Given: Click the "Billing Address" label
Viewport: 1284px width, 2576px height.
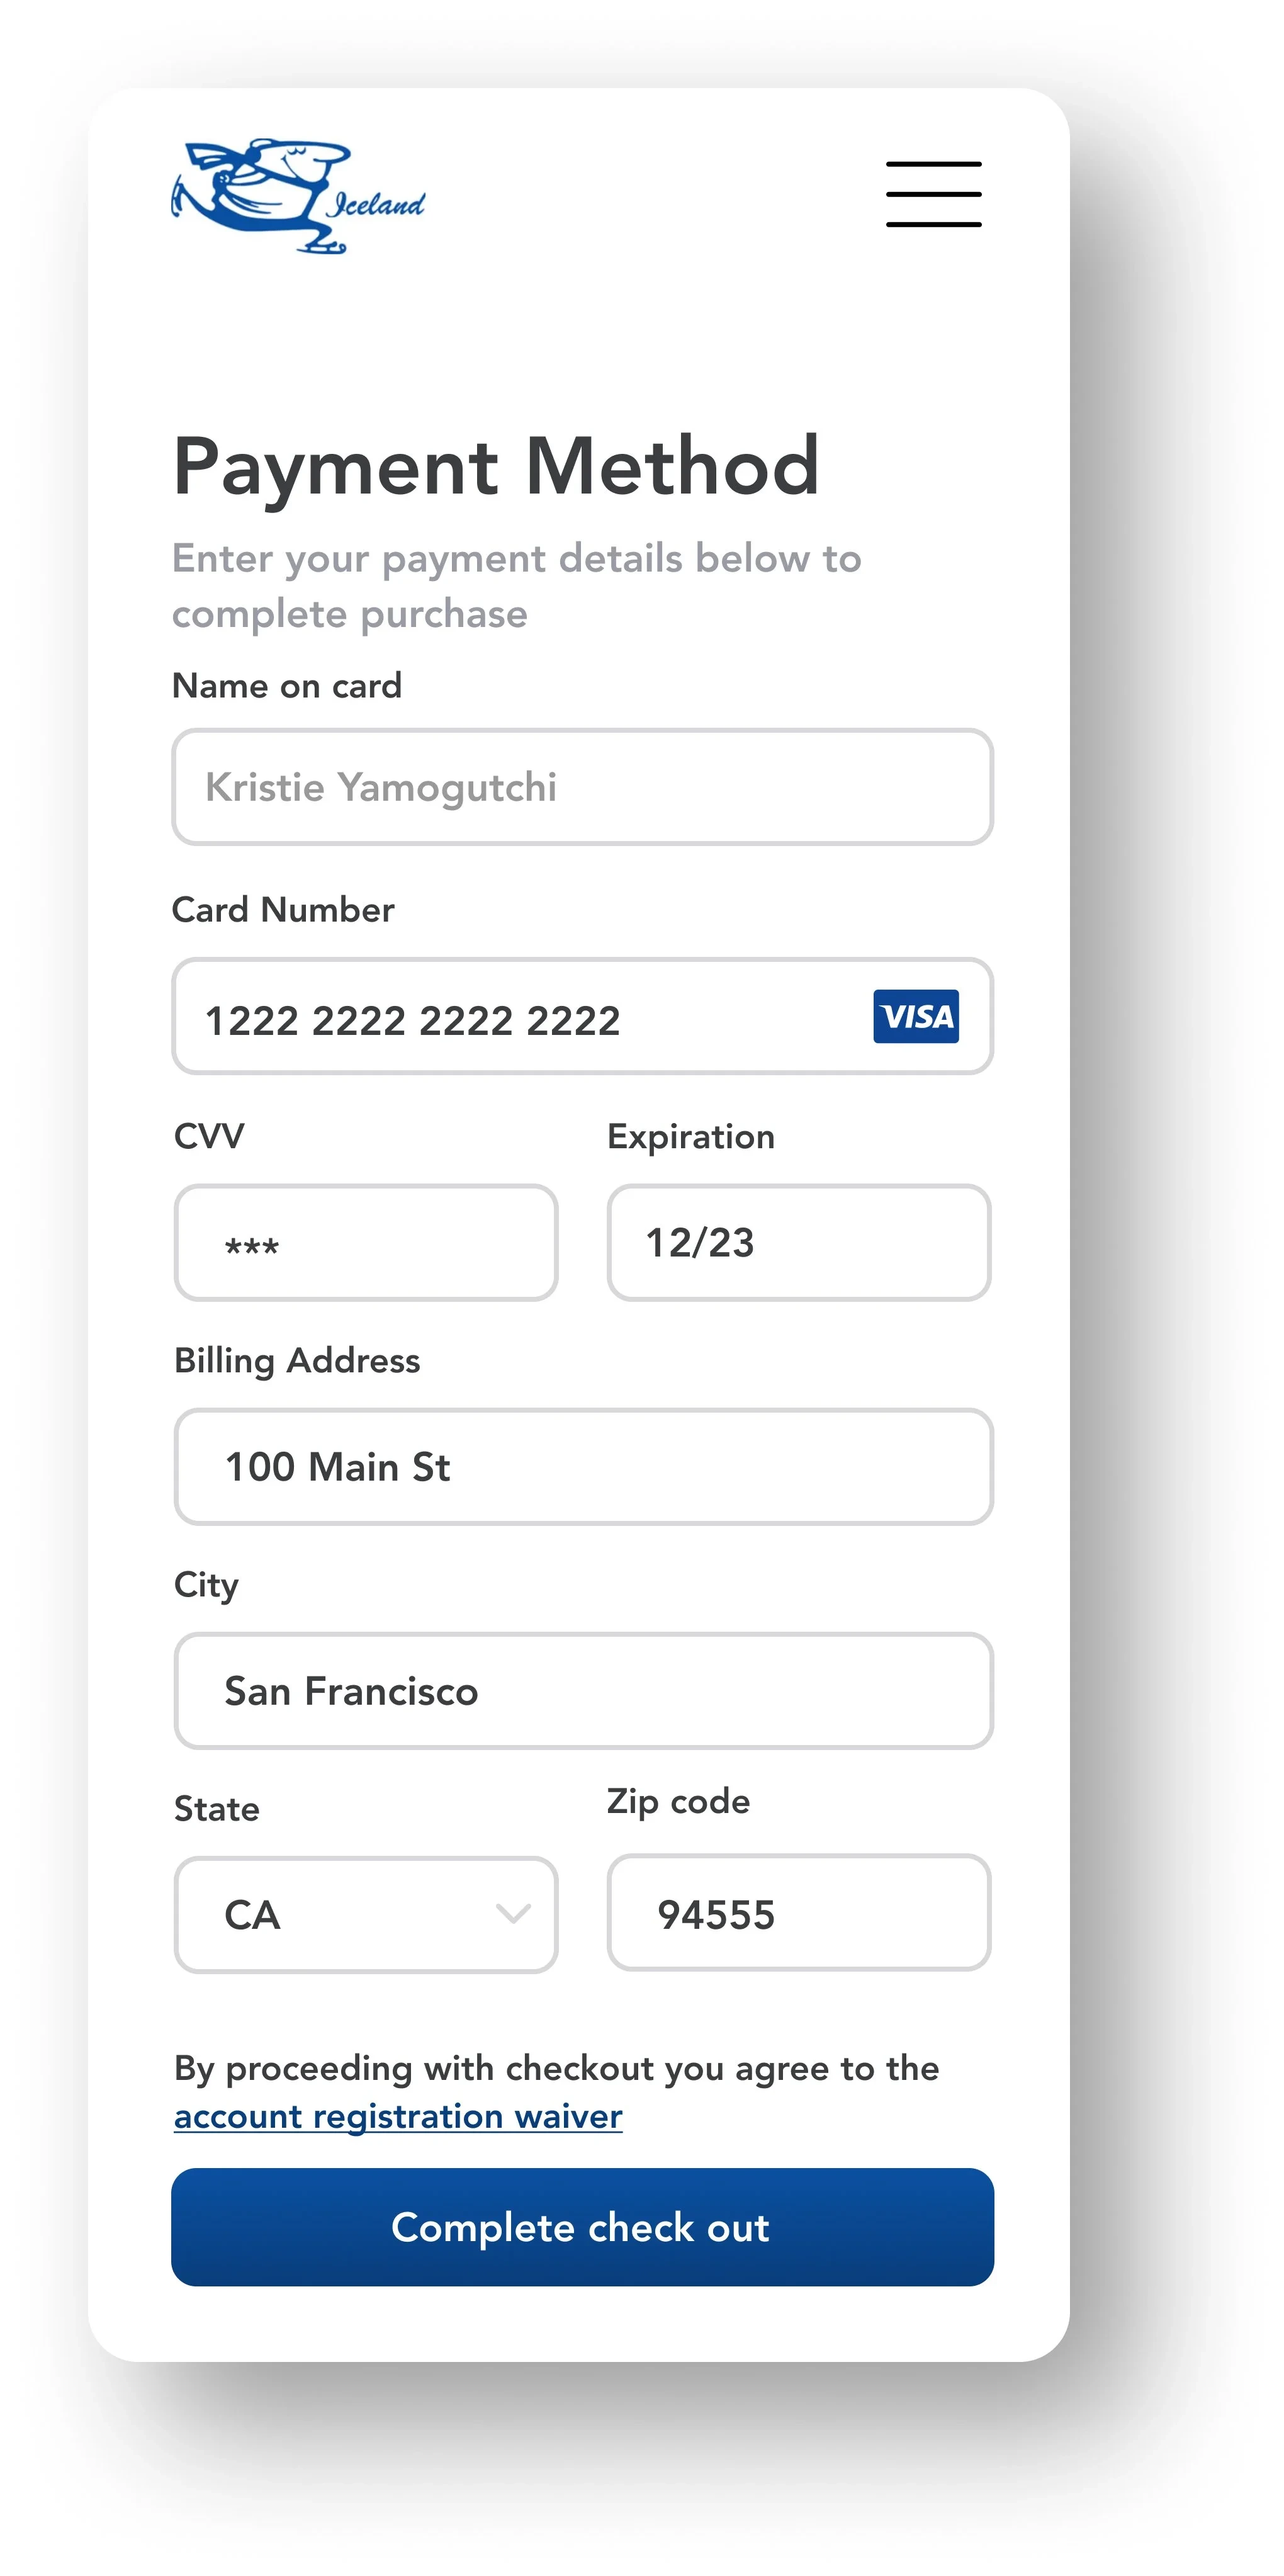Looking at the screenshot, I should (297, 1360).
